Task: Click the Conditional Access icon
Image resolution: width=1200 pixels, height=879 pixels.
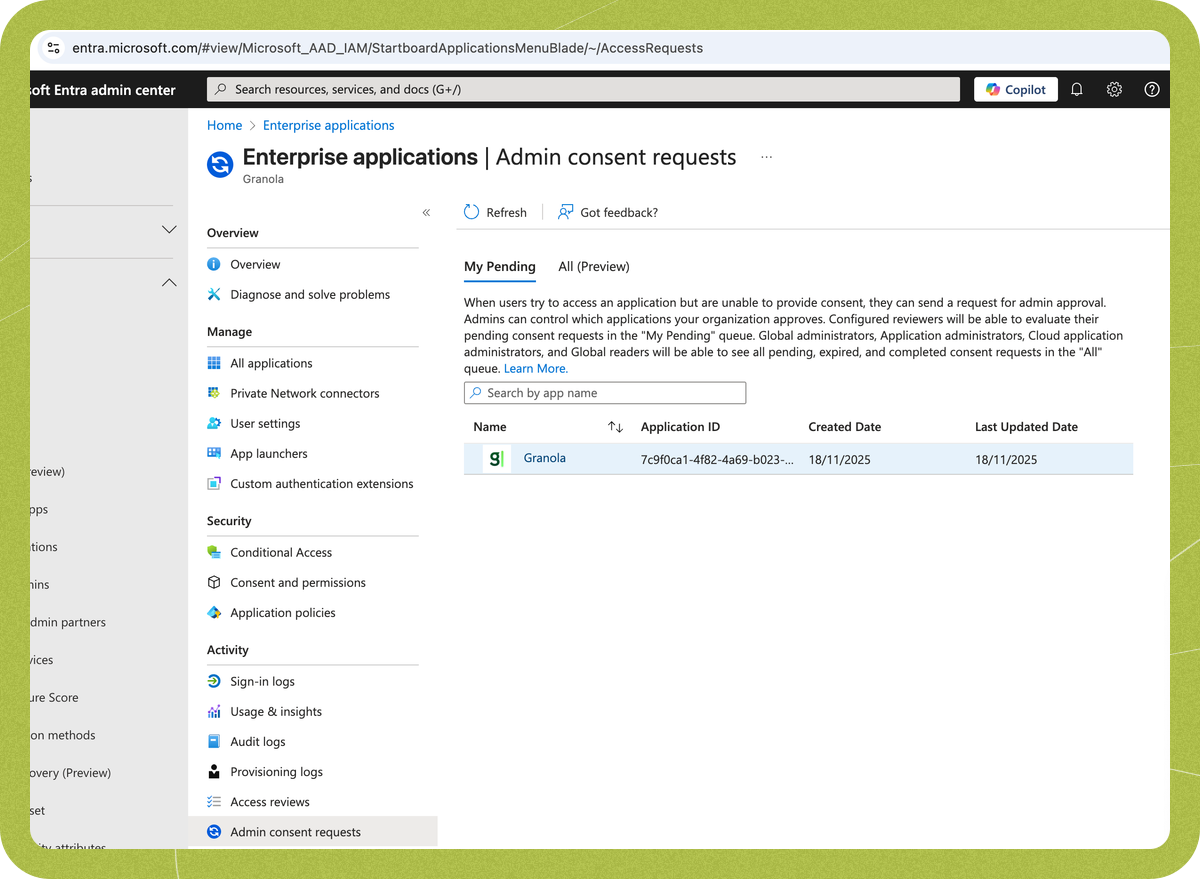Action: [213, 552]
